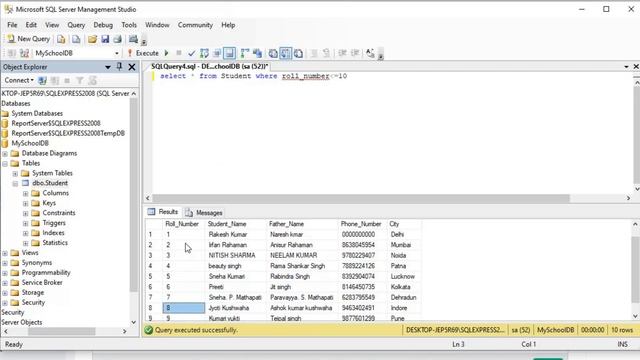Open the Tools menu
Viewport: 640px width, 360px height.
(129, 25)
